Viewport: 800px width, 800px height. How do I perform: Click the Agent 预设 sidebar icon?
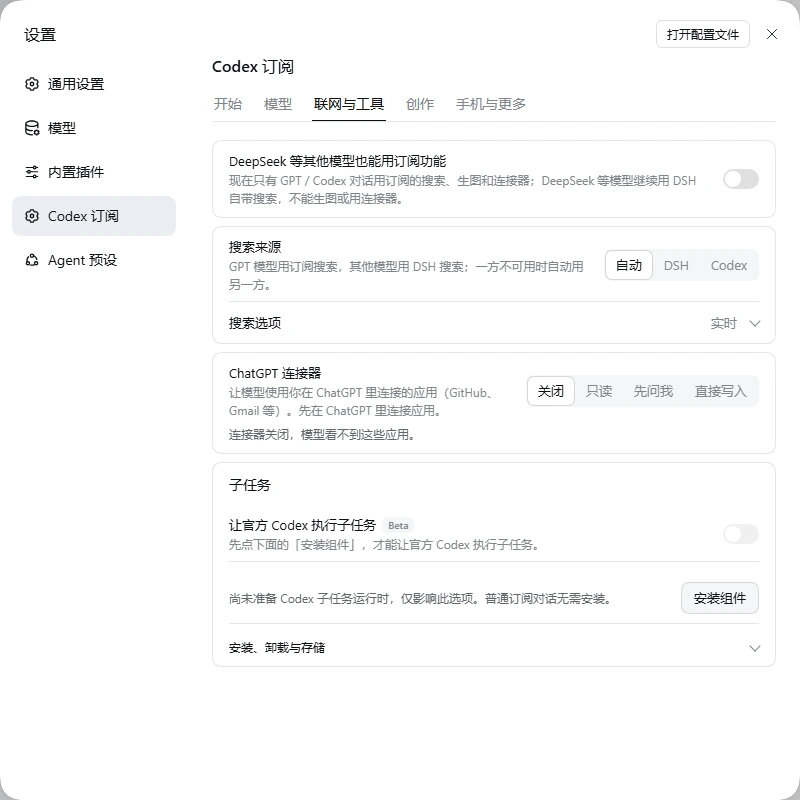pos(32,260)
